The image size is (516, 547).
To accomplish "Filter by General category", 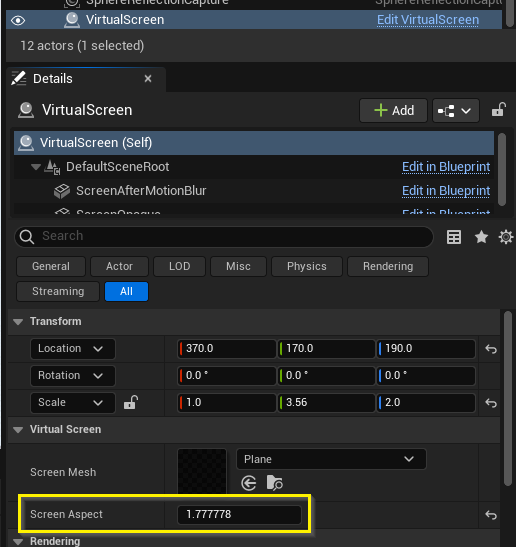I will click(51, 267).
